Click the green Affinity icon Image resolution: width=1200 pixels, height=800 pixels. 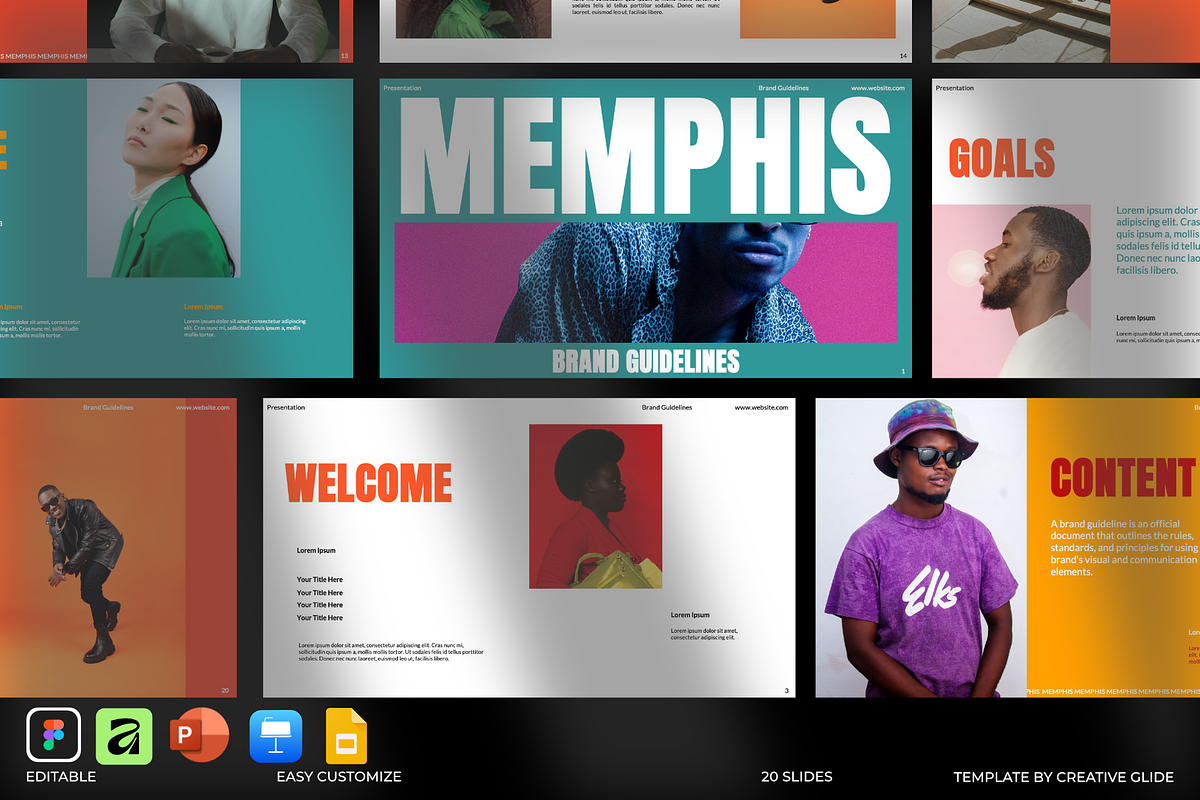124,736
